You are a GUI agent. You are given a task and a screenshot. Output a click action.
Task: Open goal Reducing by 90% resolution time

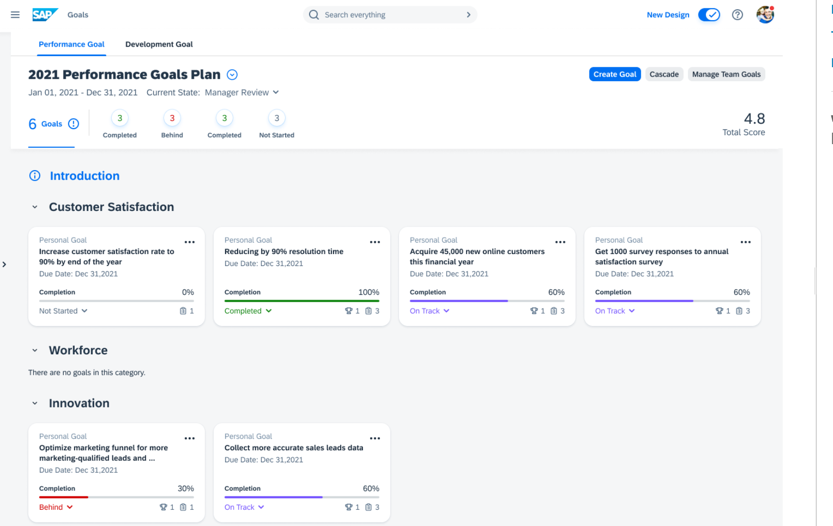(x=284, y=251)
